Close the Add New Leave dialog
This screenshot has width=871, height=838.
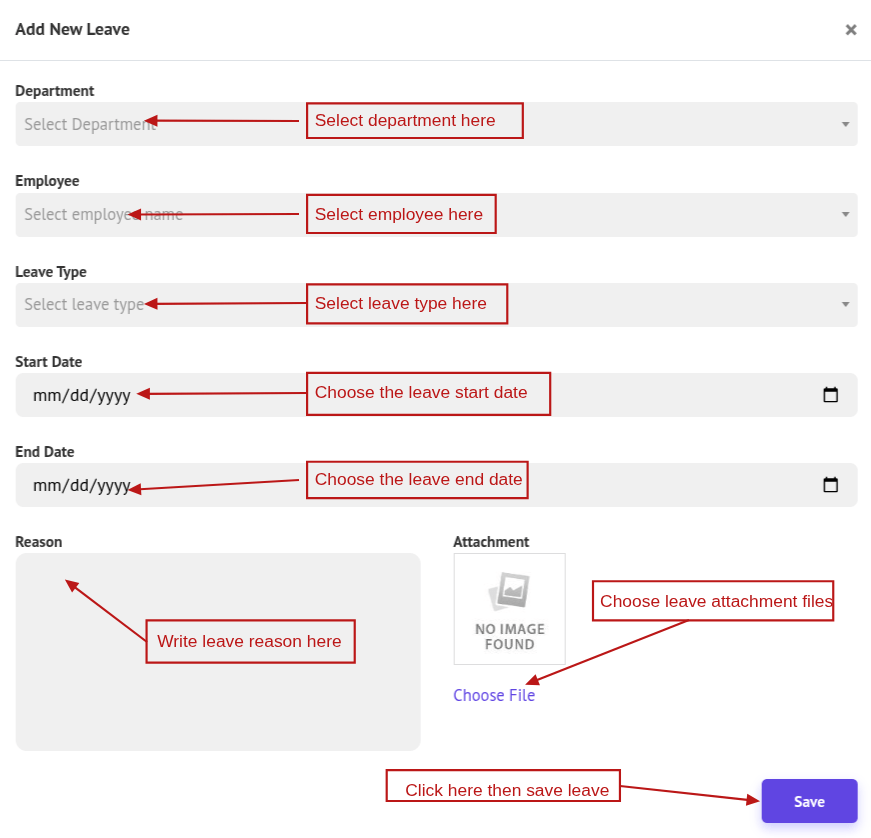(850, 30)
